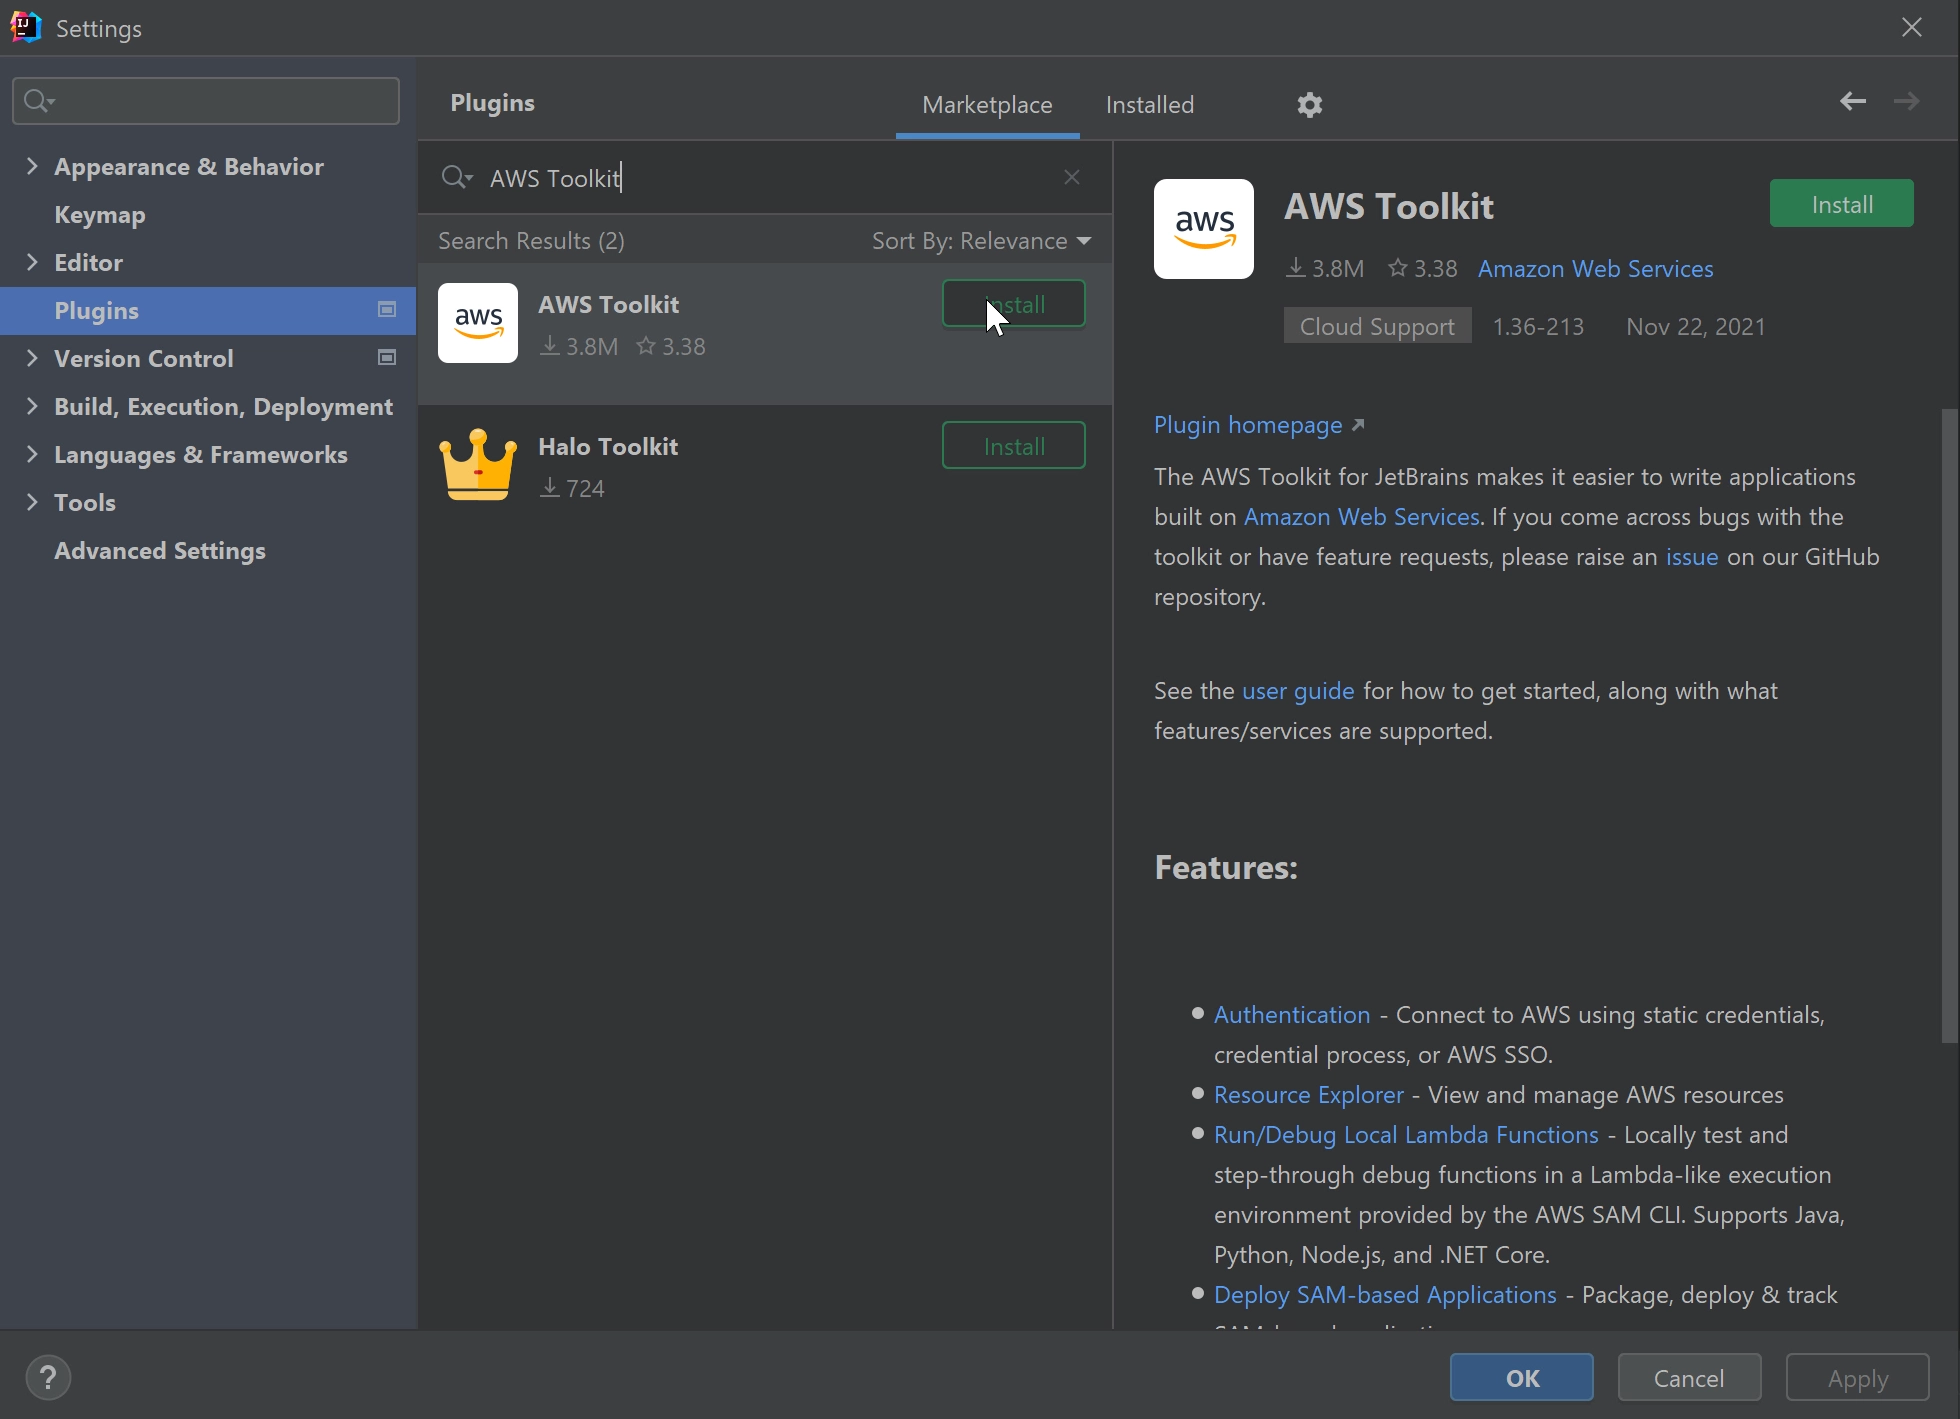The image size is (1960, 1419).
Task: Click the AWS Toolkit plugin icon
Action: [x=478, y=321]
